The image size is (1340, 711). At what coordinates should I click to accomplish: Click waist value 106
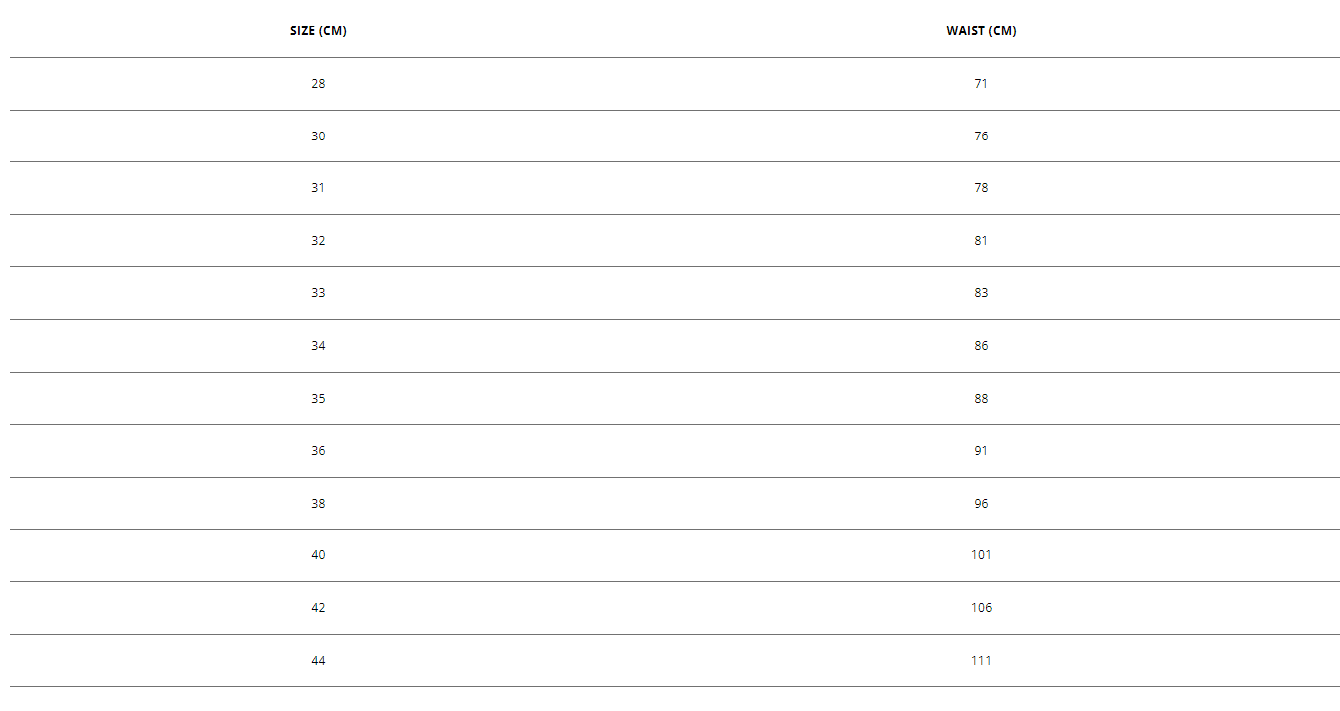tap(981, 608)
